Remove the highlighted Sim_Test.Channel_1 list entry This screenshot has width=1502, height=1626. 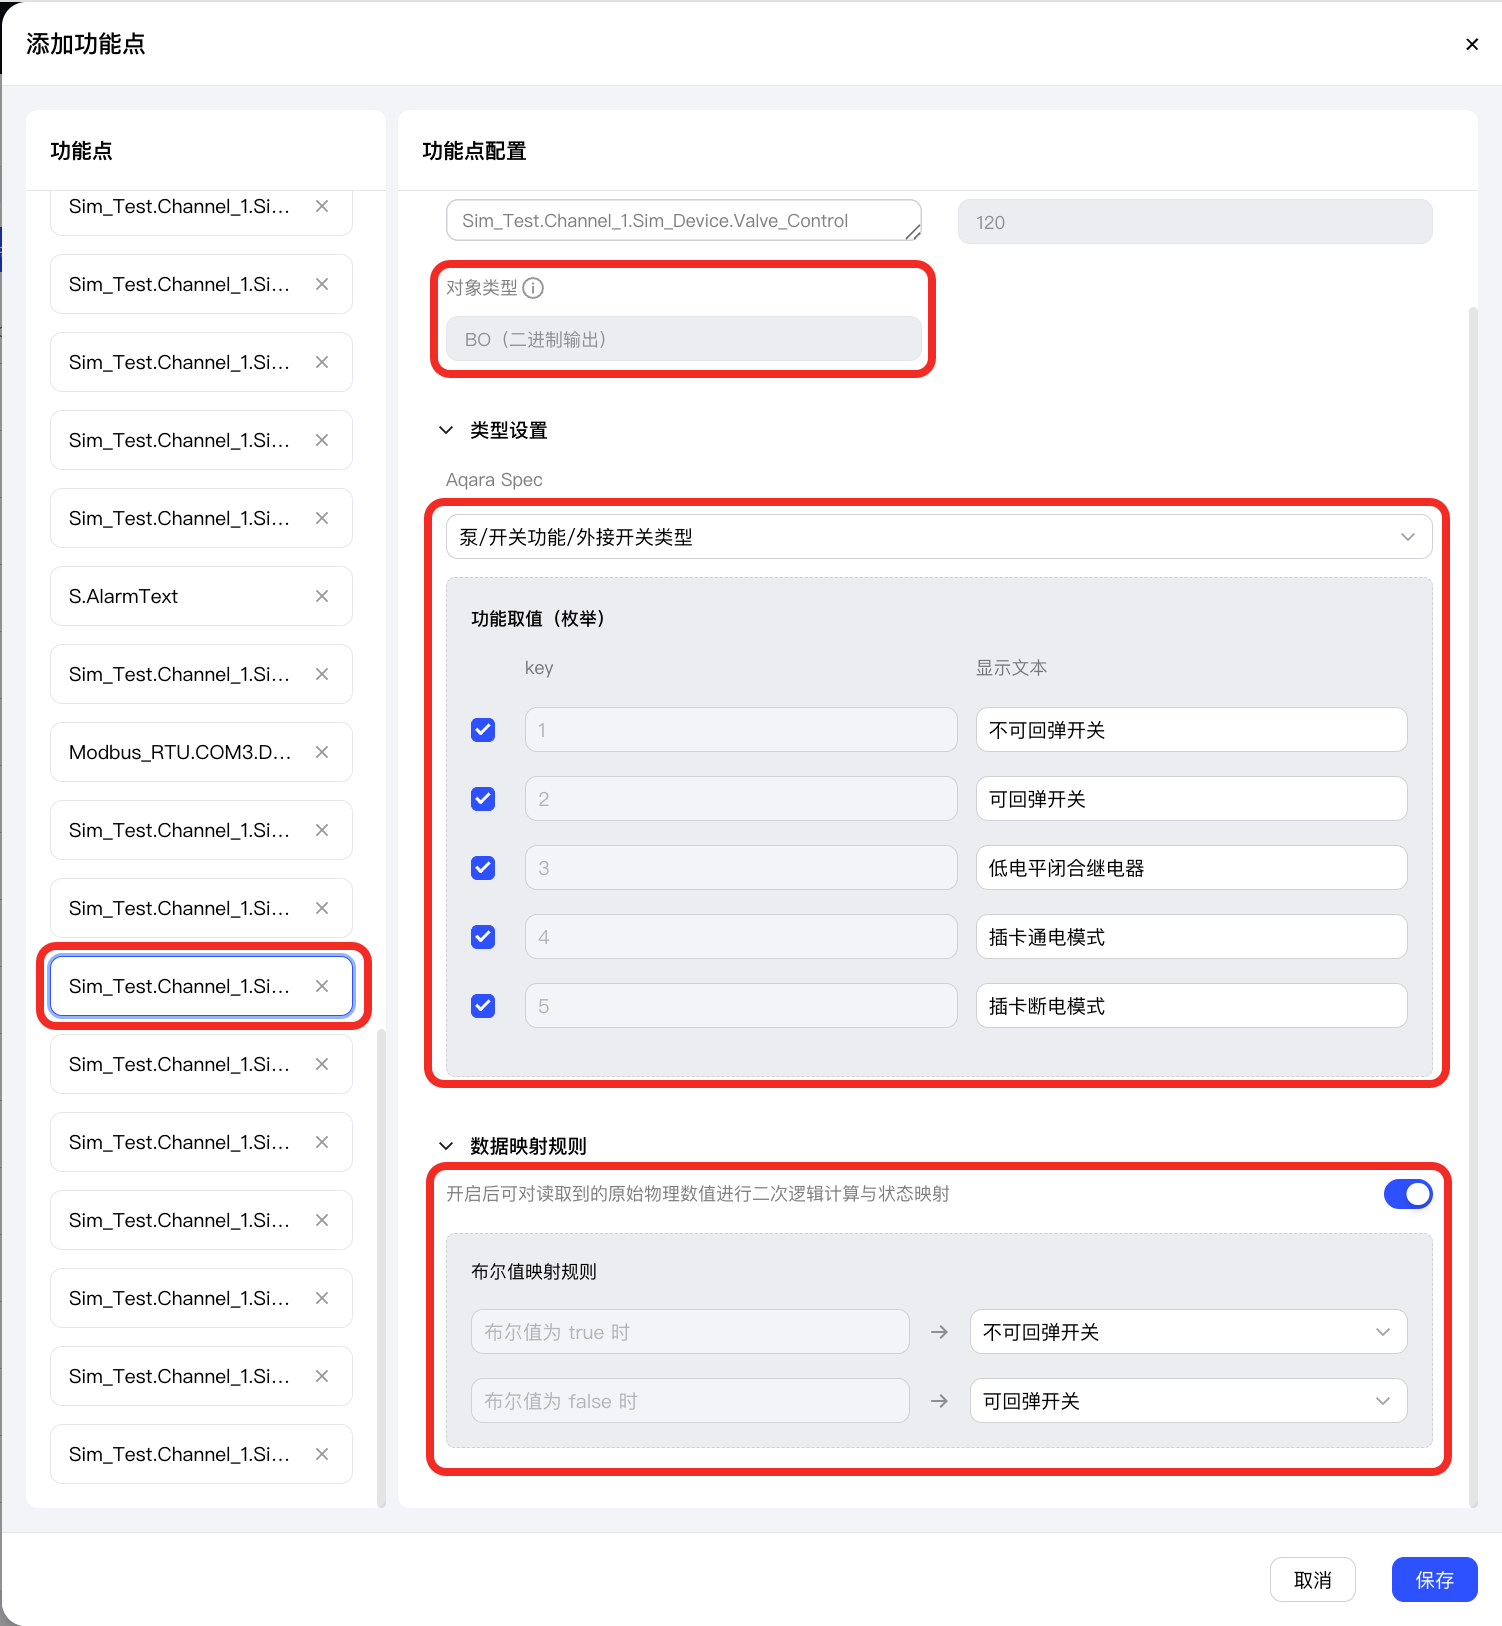click(x=322, y=986)
